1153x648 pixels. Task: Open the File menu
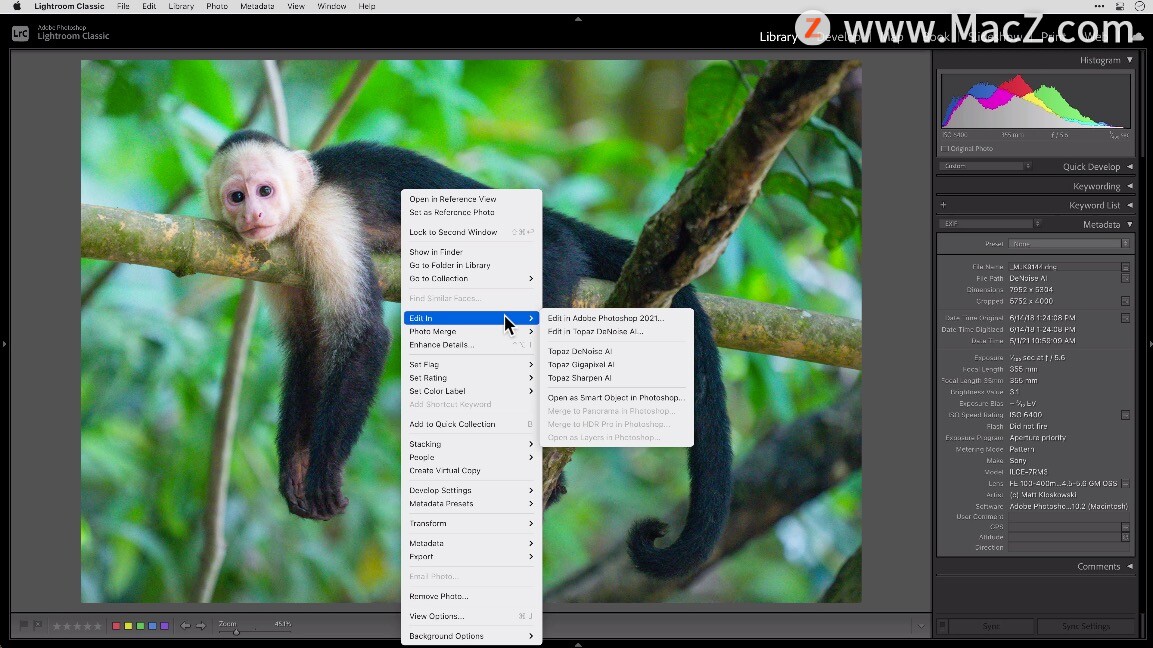point(124,6)
